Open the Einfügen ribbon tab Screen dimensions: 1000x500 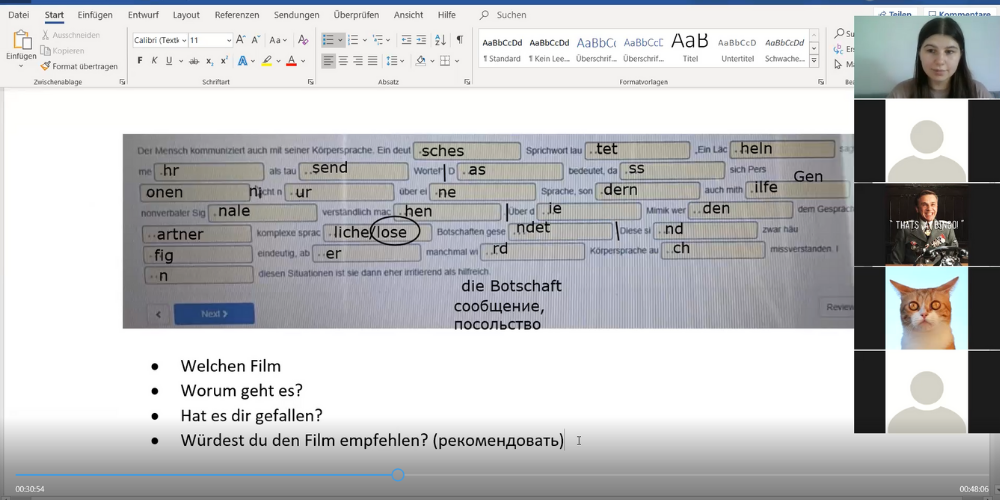coord(95,15)
